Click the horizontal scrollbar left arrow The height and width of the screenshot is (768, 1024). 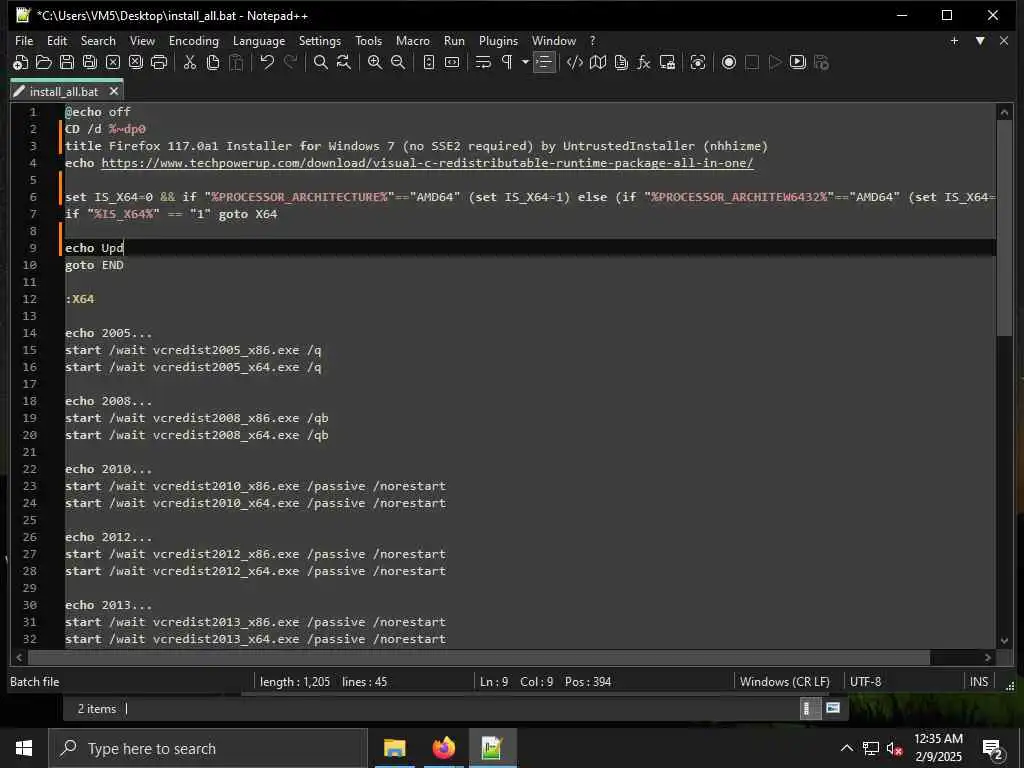(19, 658)
